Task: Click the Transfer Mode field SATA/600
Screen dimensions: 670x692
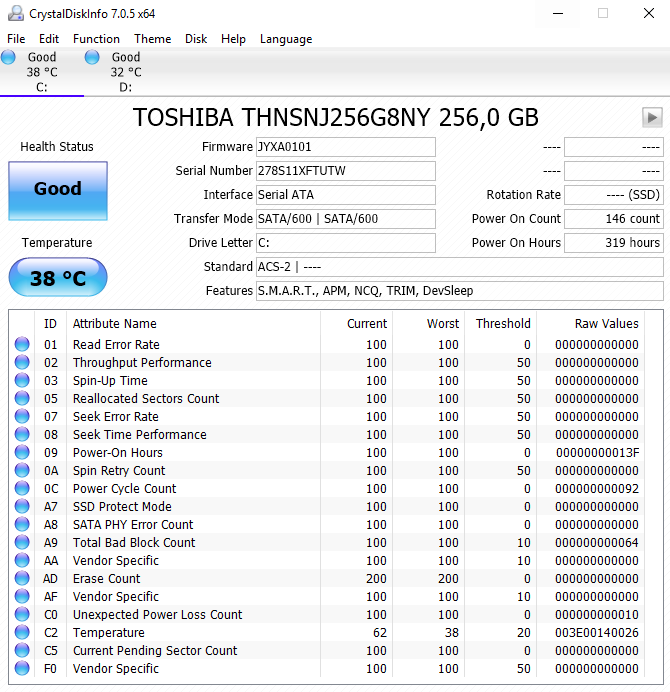Action: [346, 219]
